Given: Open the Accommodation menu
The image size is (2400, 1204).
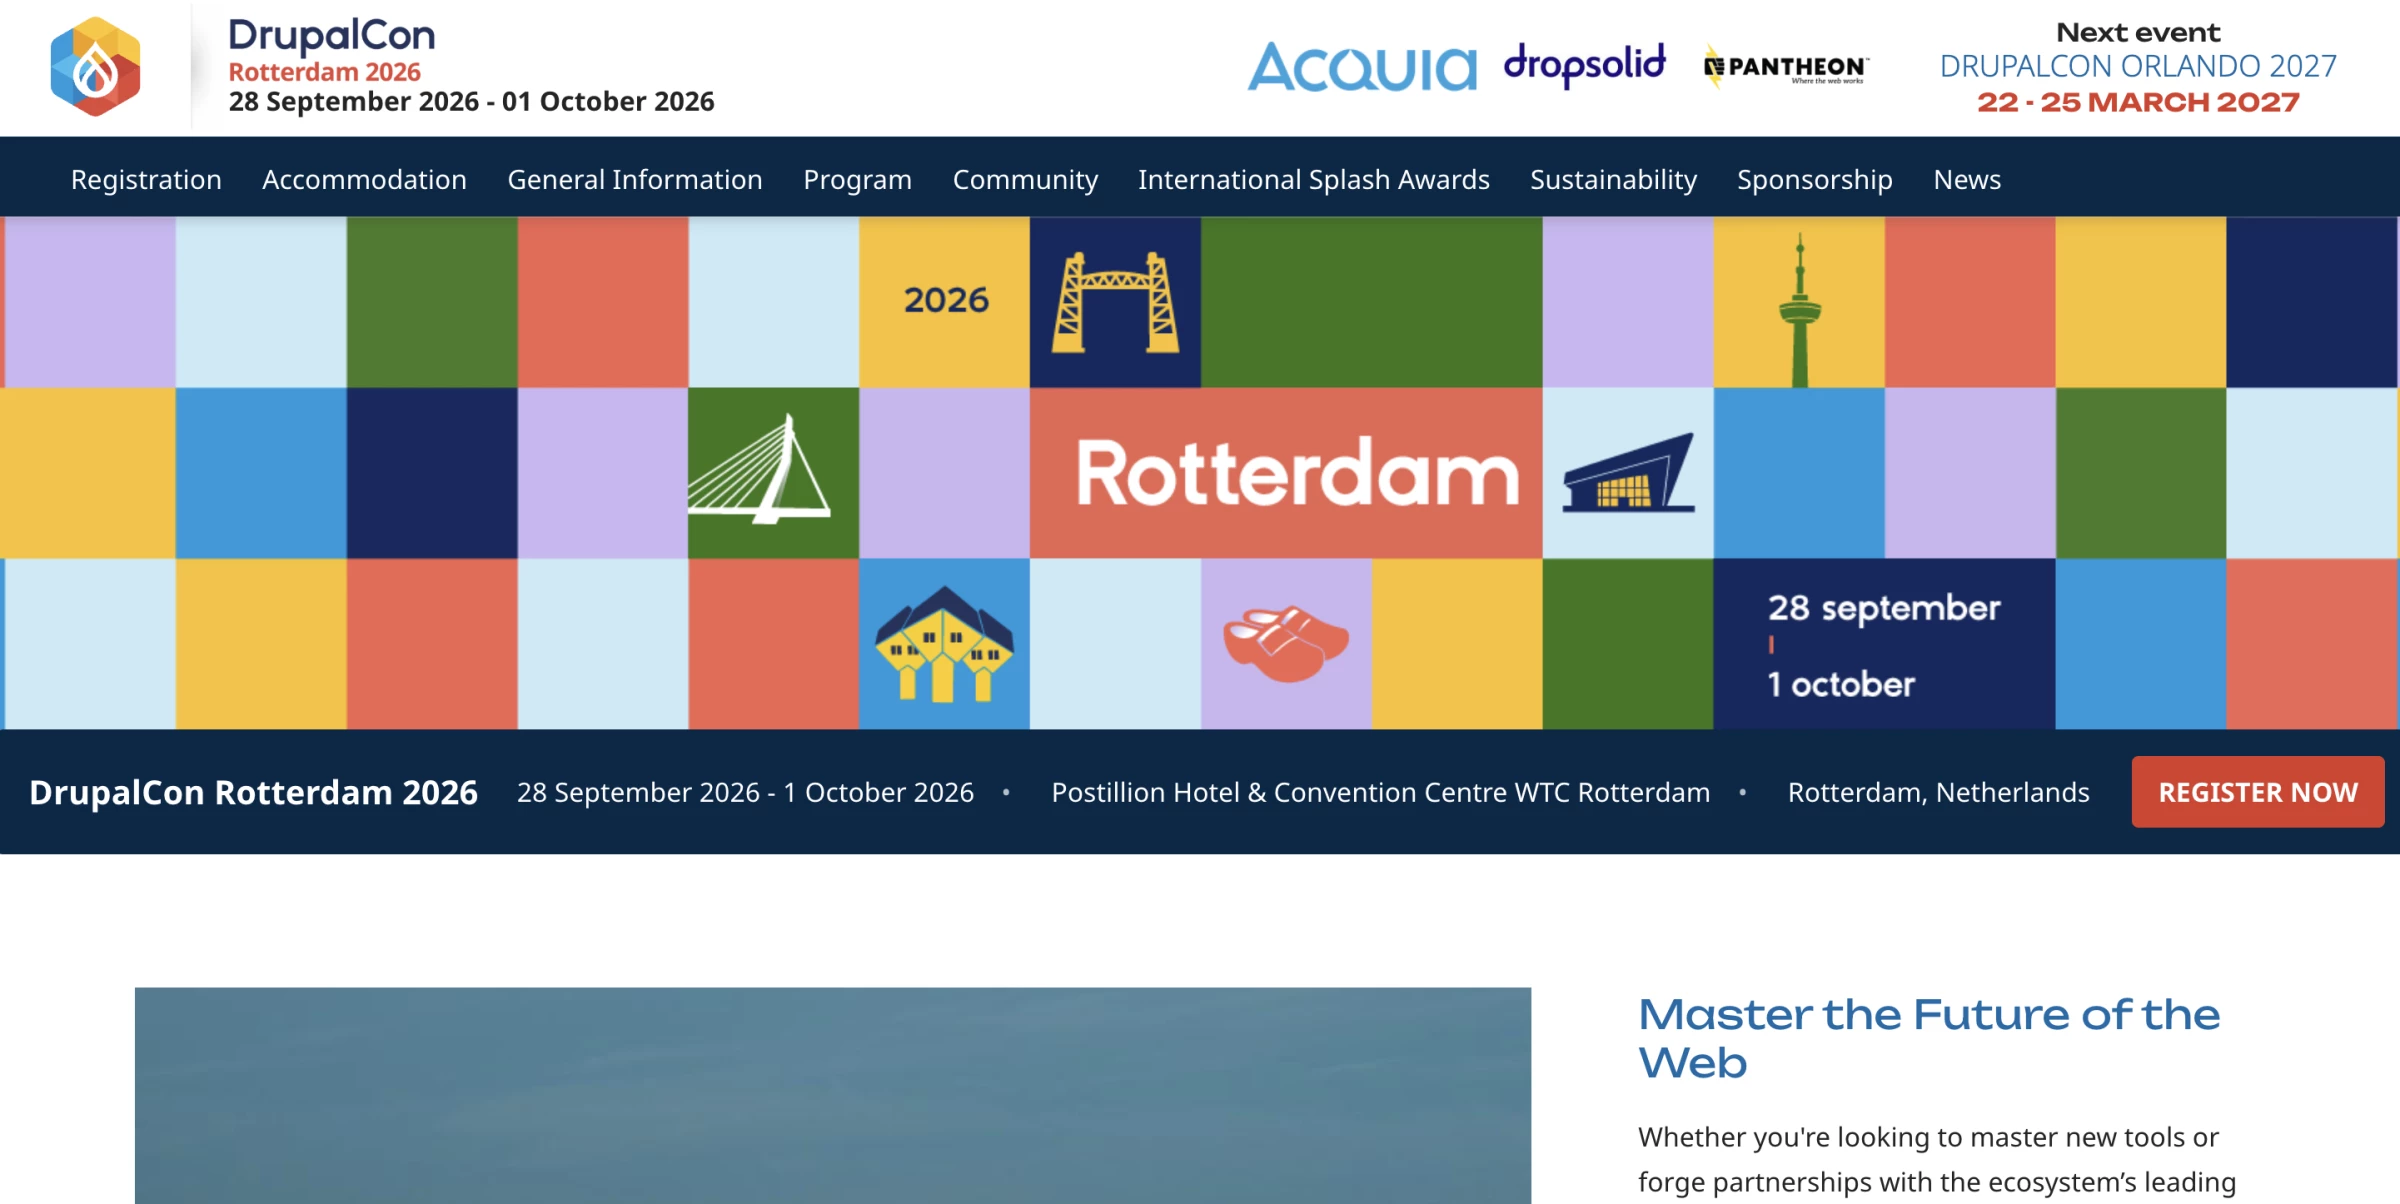Looking at the screenshot, I should click(x=364, y=179).
